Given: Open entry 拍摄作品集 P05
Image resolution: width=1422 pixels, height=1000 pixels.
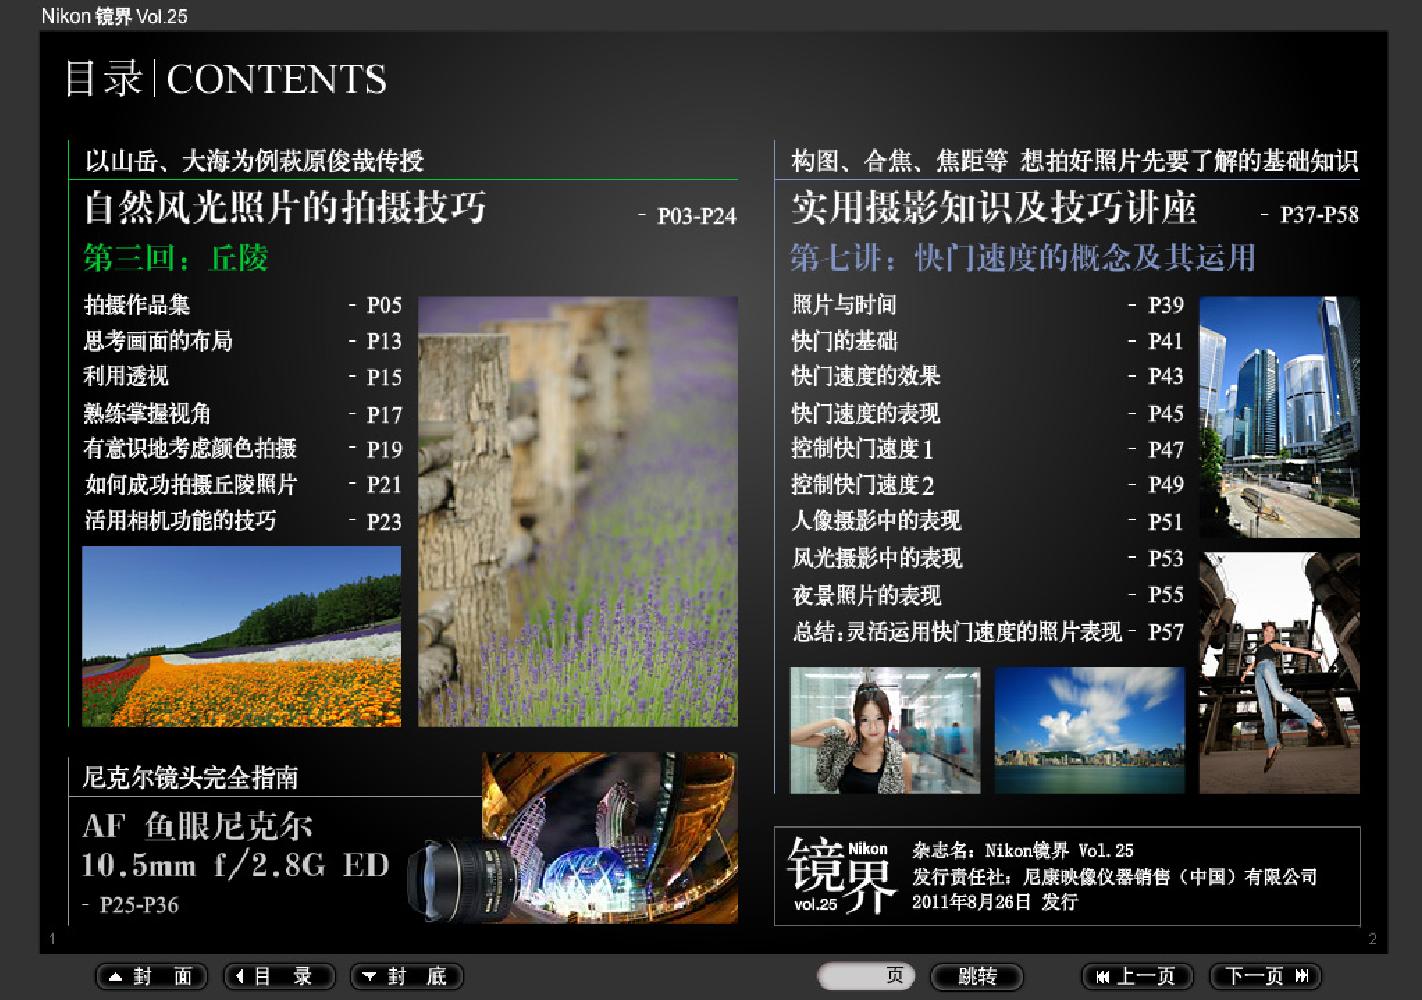Looking at the screenshot, I should (x=242, y=305).
